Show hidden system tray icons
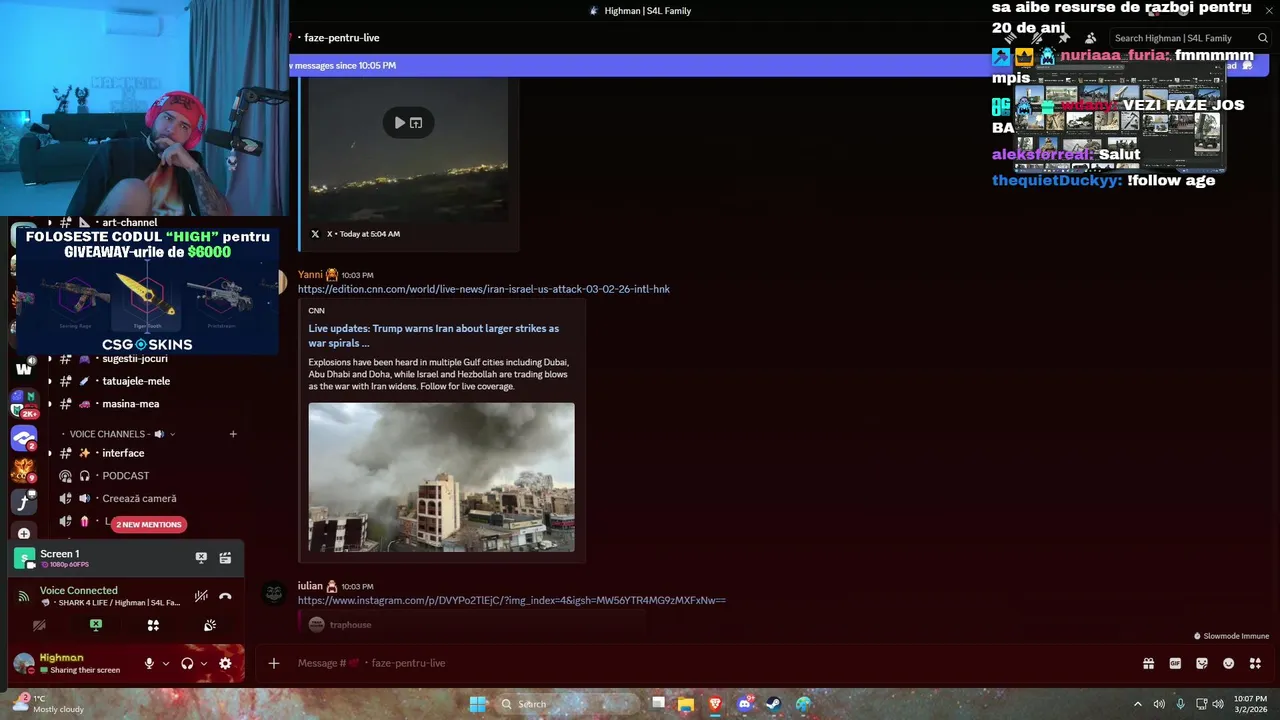Image resolution: width=1280 pixels, height=720 pixels. click(1137, 704)
